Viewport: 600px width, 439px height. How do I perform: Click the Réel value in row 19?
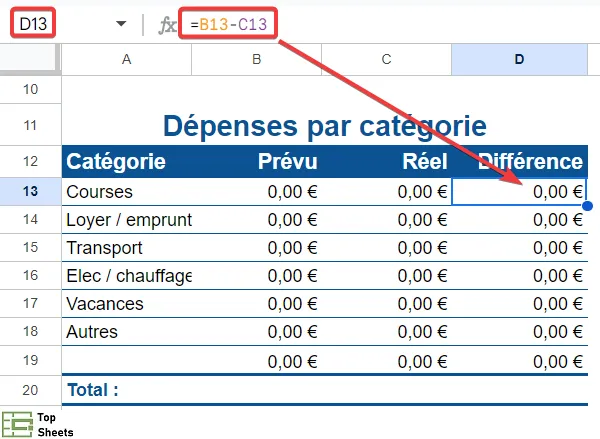[386, 361]
